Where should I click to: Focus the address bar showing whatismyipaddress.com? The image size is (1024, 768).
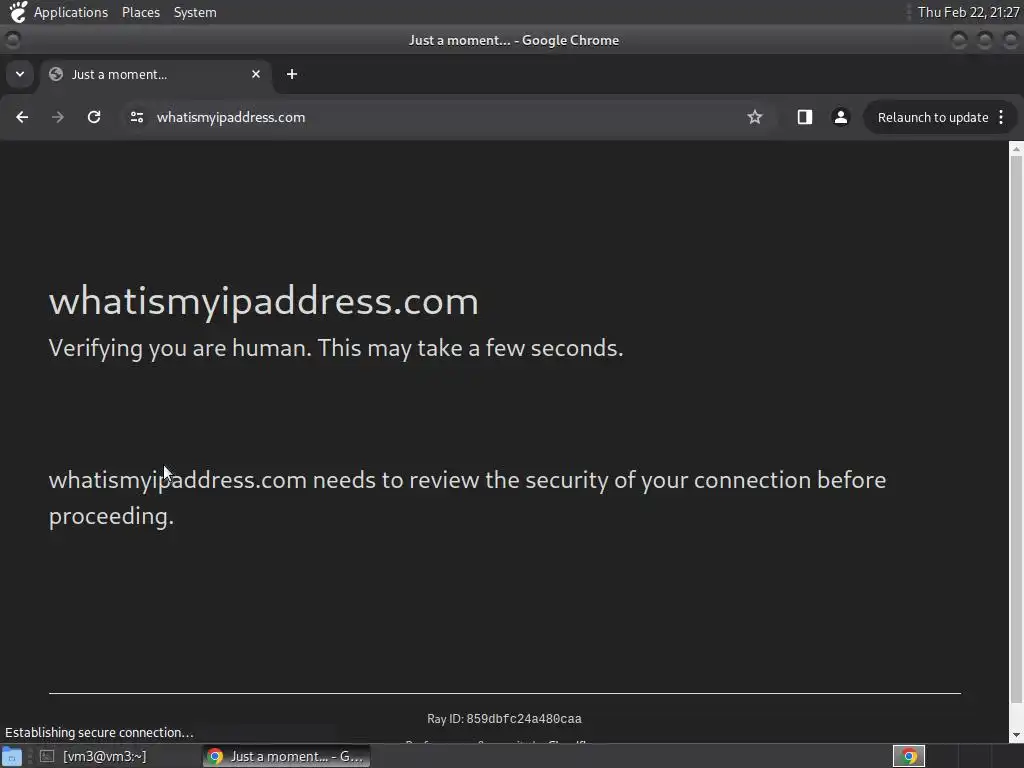431,117
